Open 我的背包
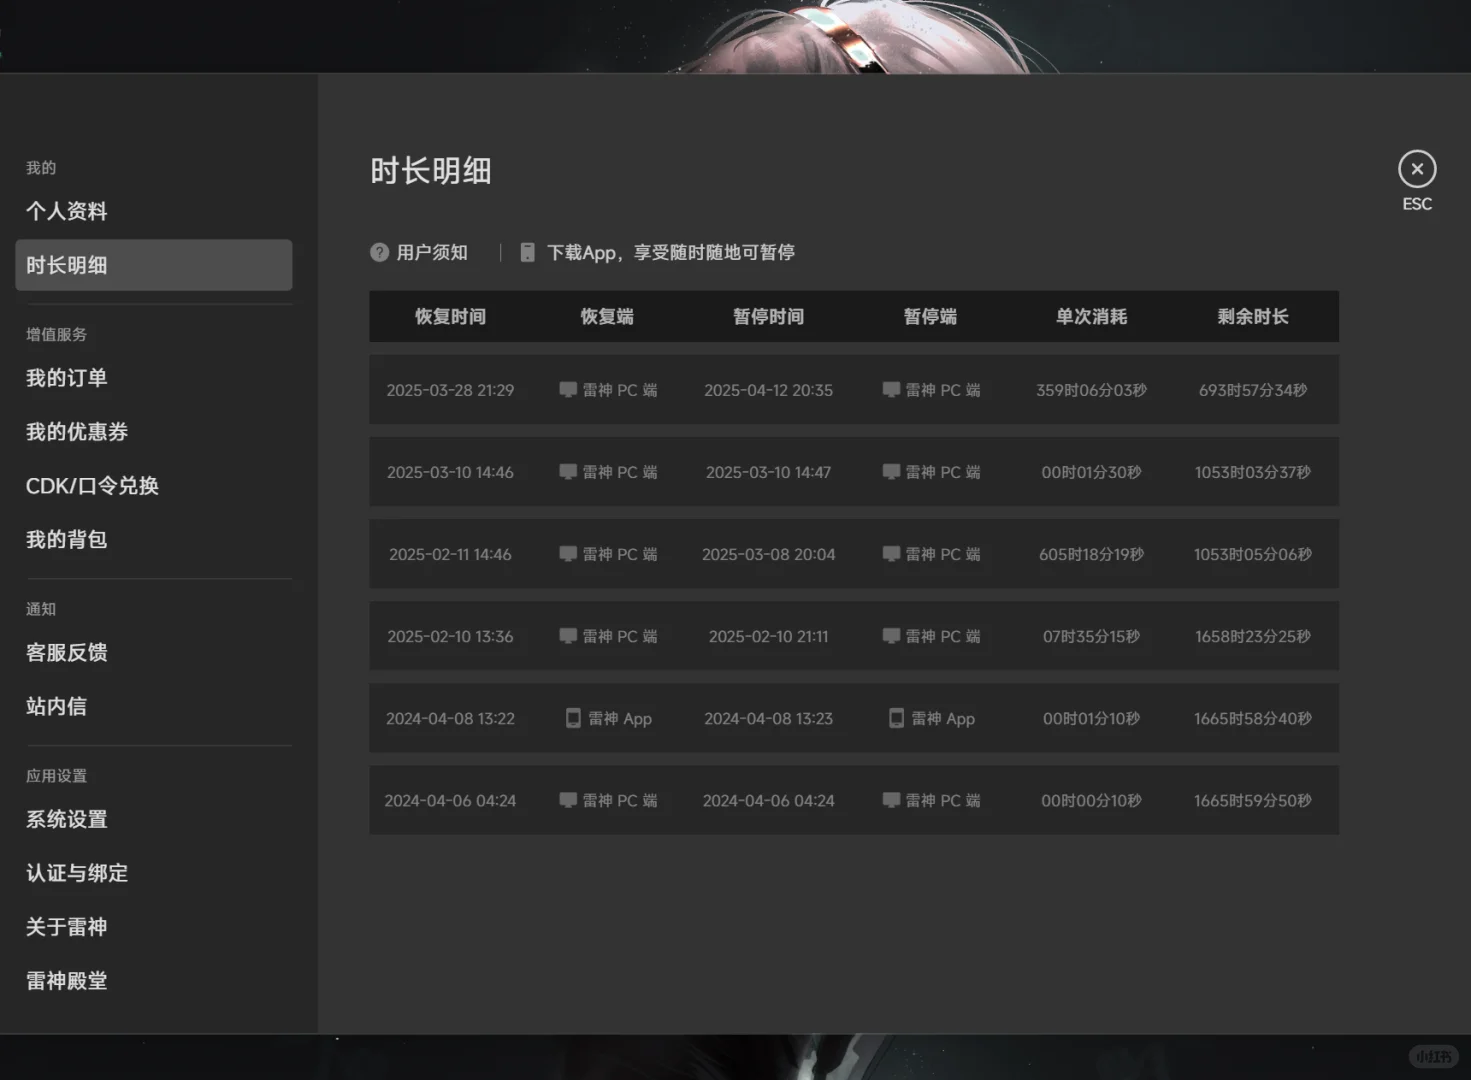1471x1080 pixels. [x=66, y=539]
